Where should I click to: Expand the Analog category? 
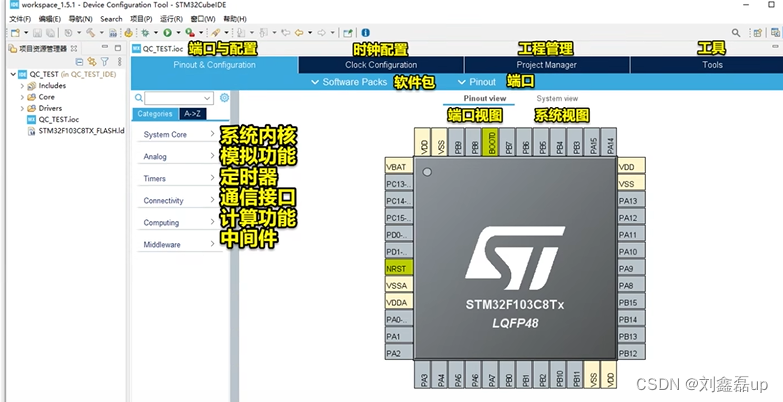coord(179,156)
